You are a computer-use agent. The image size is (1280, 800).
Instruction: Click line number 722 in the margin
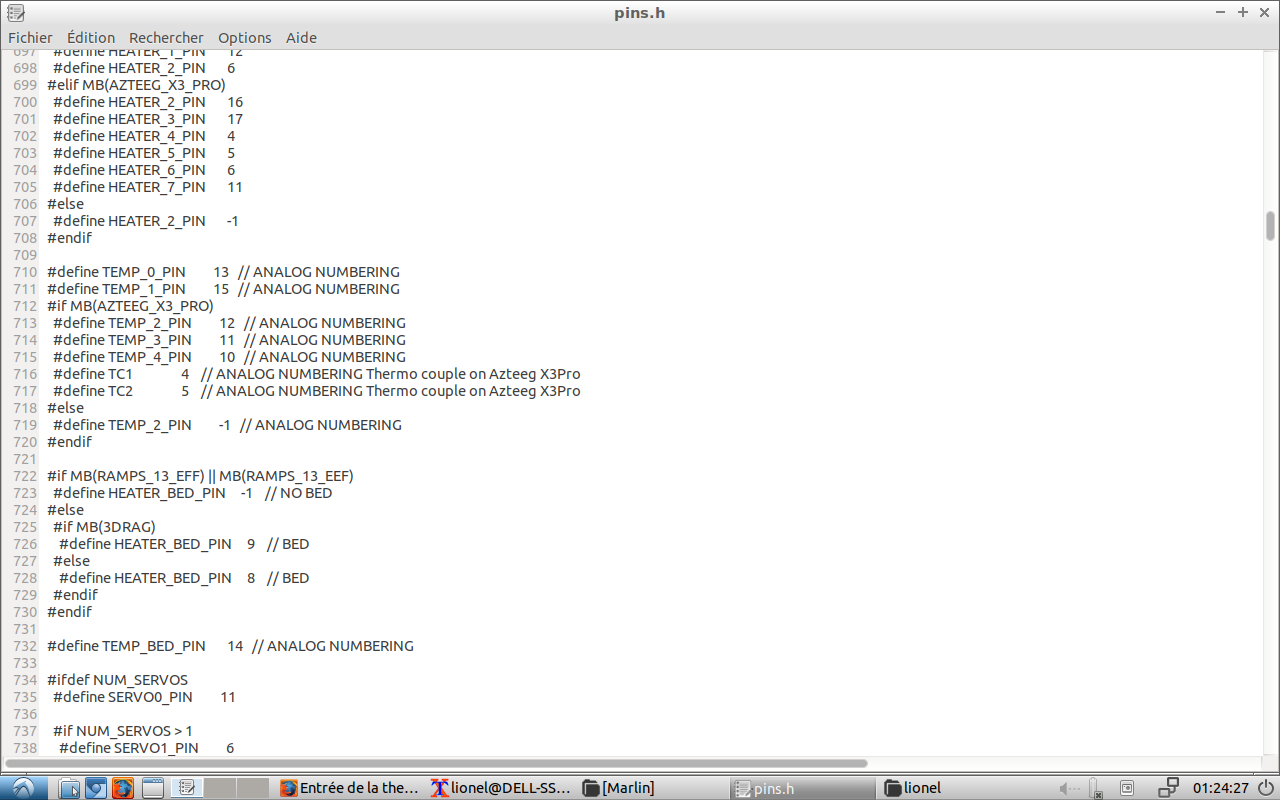pyautogui.click(x=25, y=476)
